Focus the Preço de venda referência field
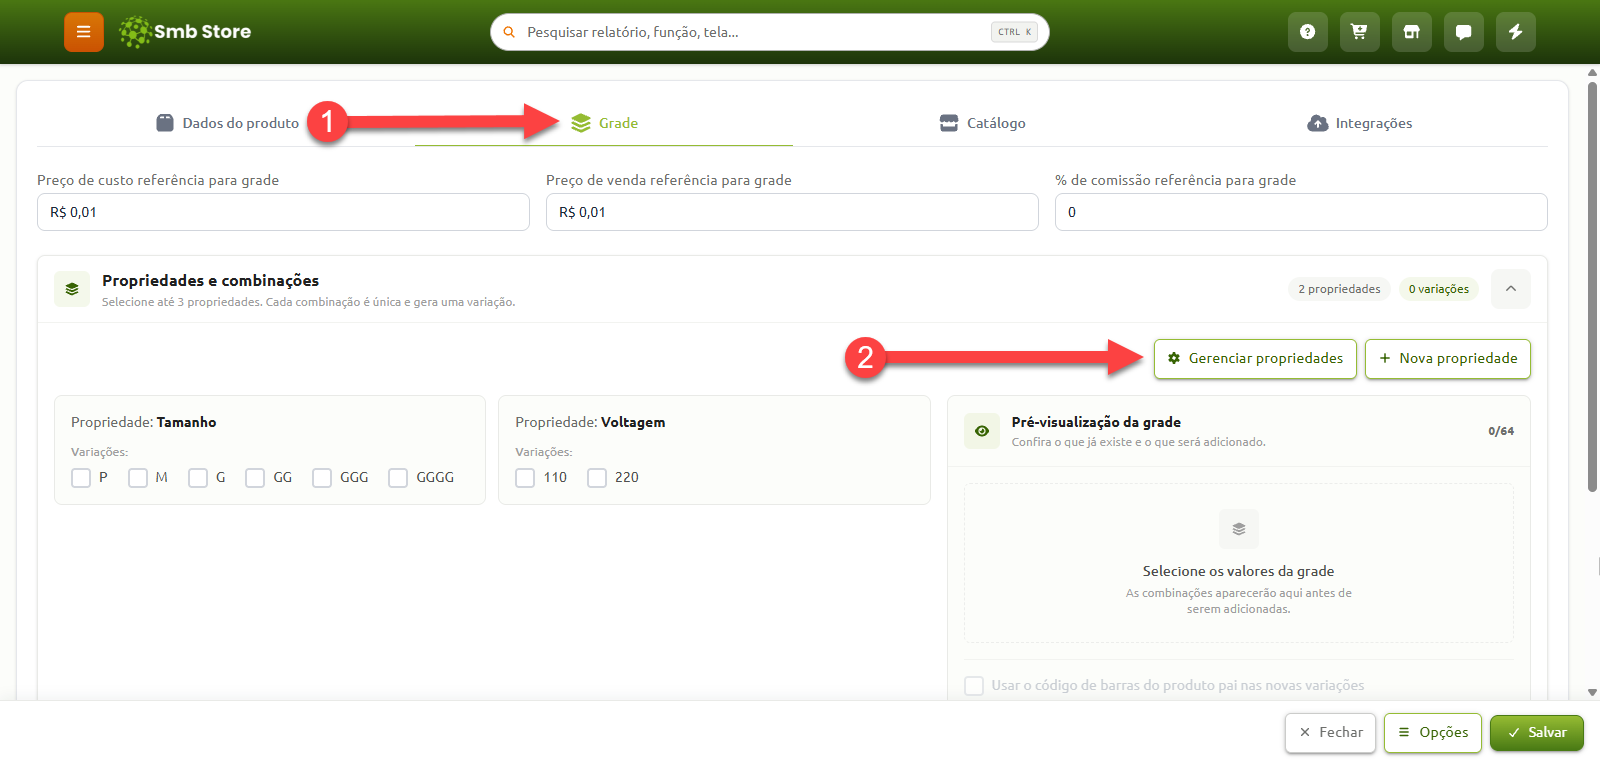Viewport: 1600px width, 765px height. (x=792, y=212)
